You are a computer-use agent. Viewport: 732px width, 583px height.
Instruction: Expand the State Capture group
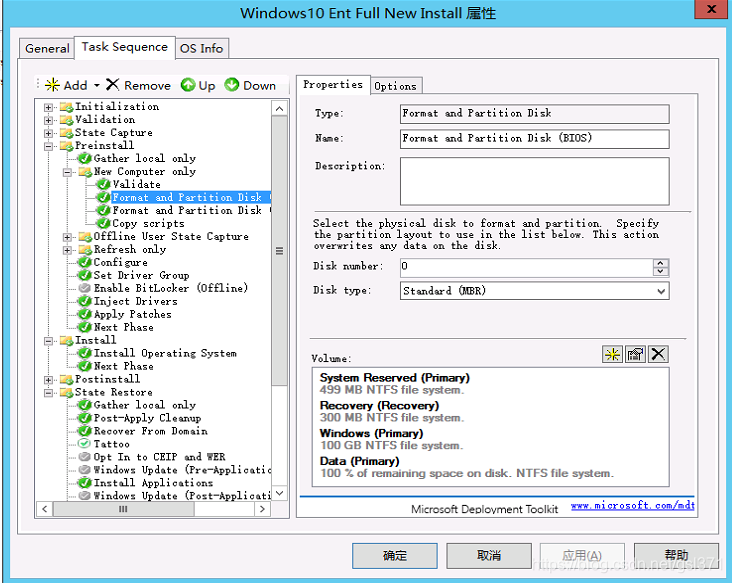click(48, 133)
